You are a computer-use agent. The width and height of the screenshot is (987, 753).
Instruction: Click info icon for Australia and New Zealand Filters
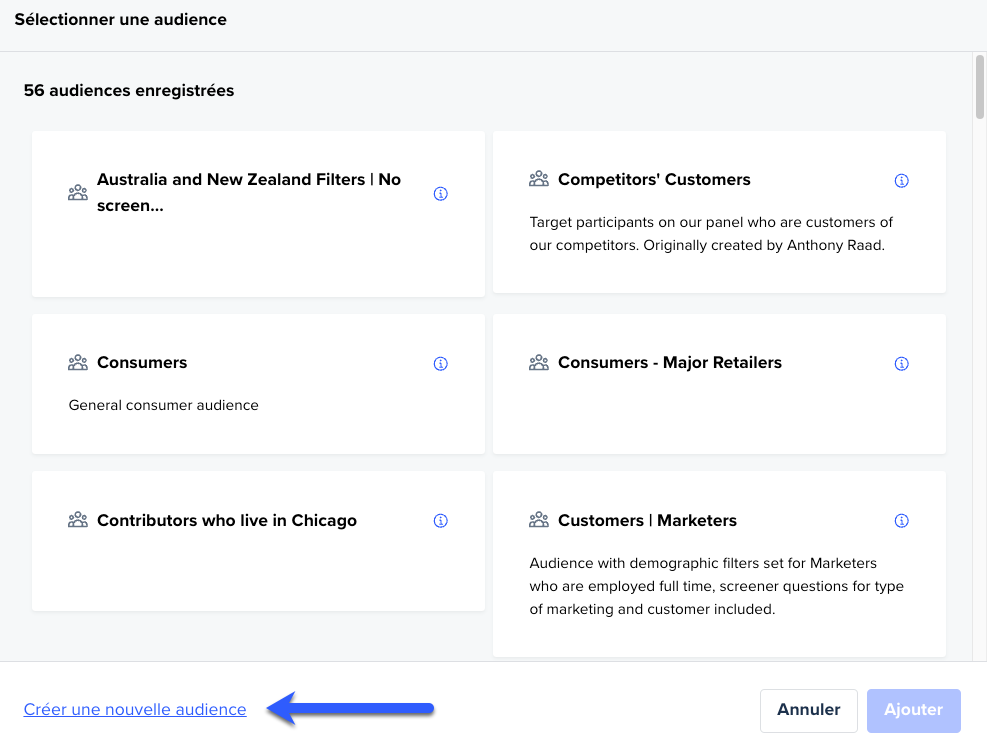coord(440,194)
